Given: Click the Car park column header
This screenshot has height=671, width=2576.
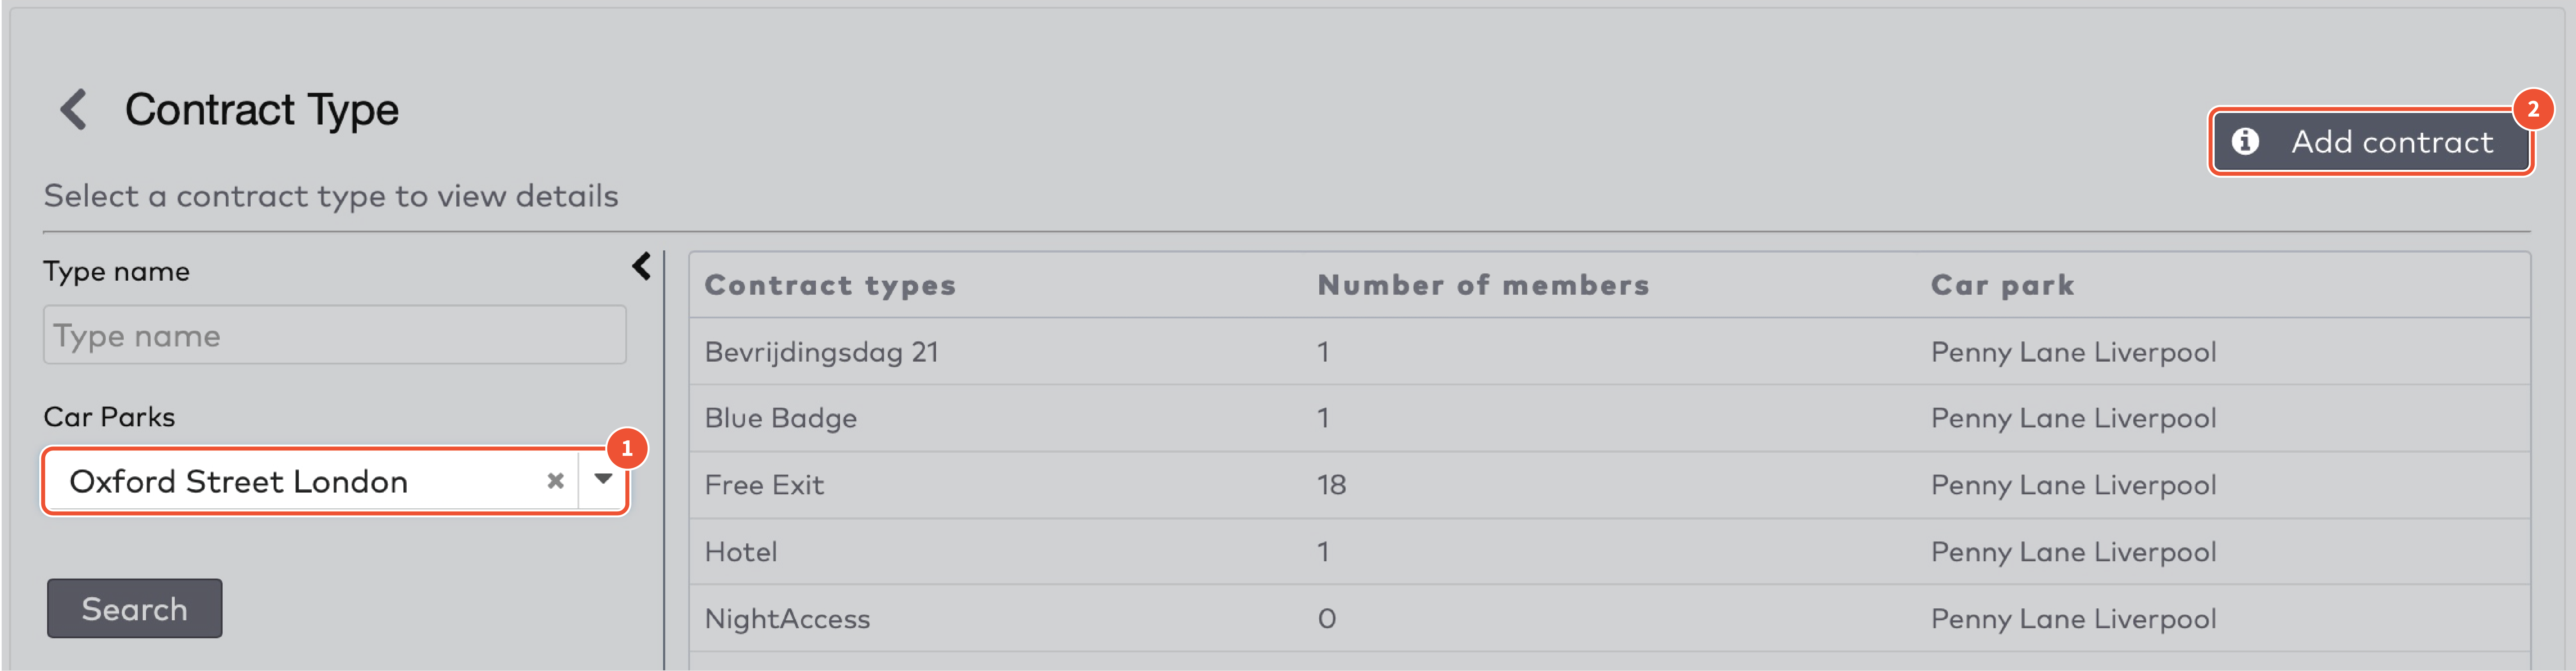Looking at the screenshot, I should click(x=2002, y=285).
